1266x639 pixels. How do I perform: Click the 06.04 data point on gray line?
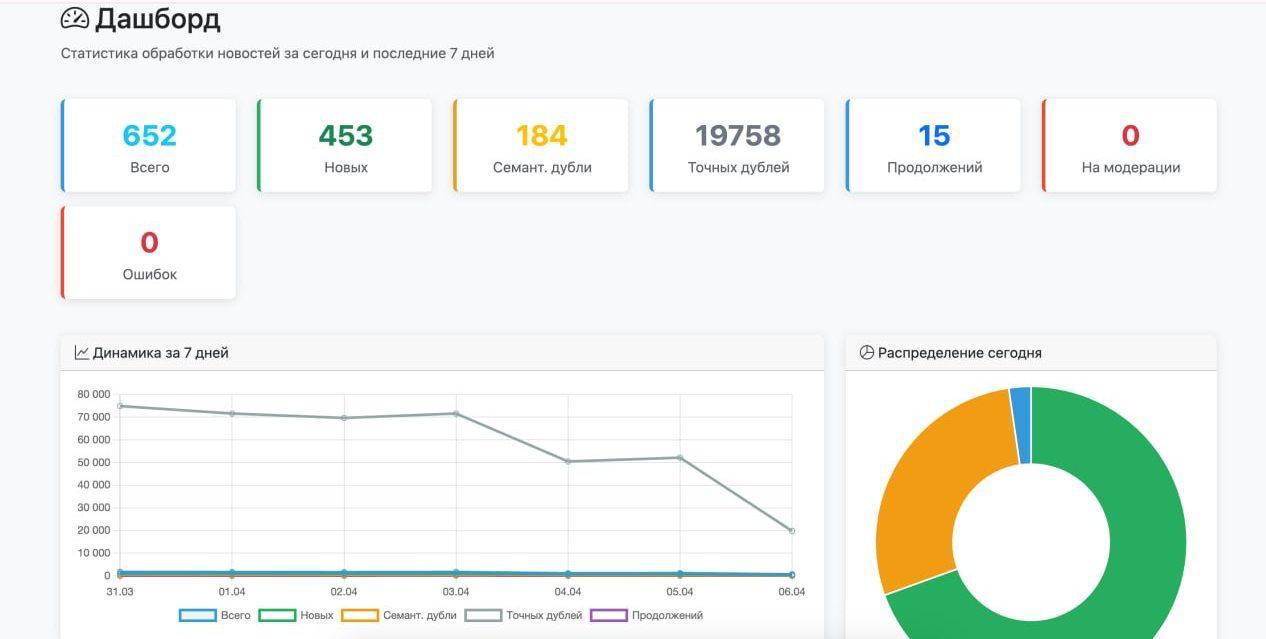[x=791, y=531]
